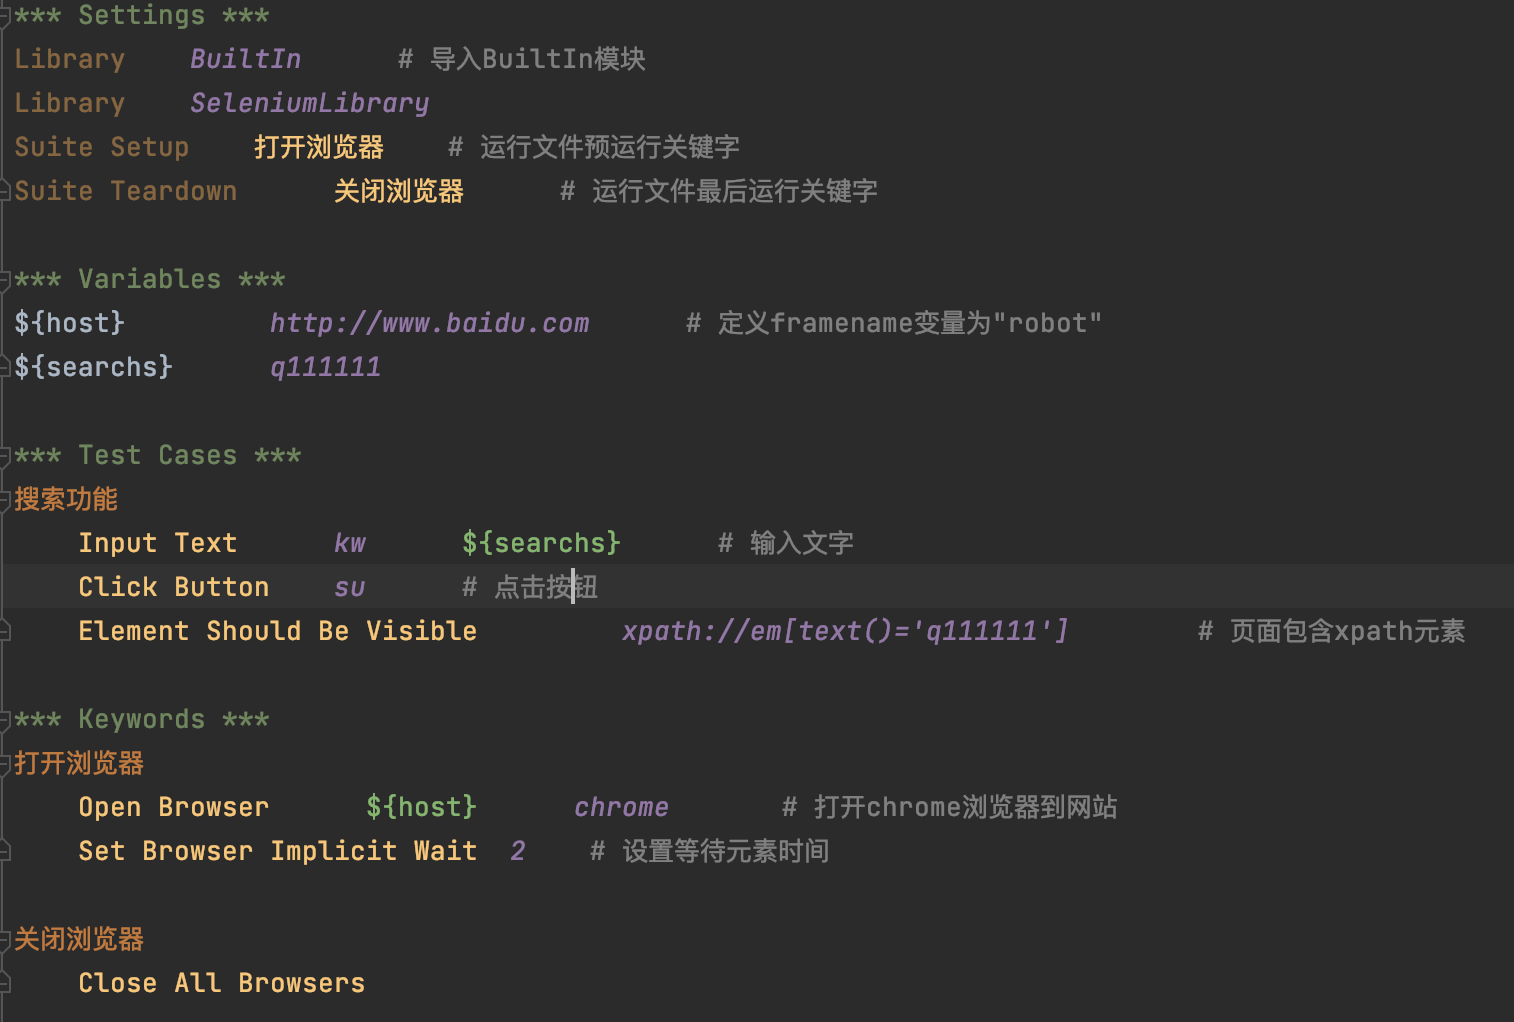Click the SeleniumLibrary library name
Screen dimensions: 1514x1022
click(x=309, y=103)
